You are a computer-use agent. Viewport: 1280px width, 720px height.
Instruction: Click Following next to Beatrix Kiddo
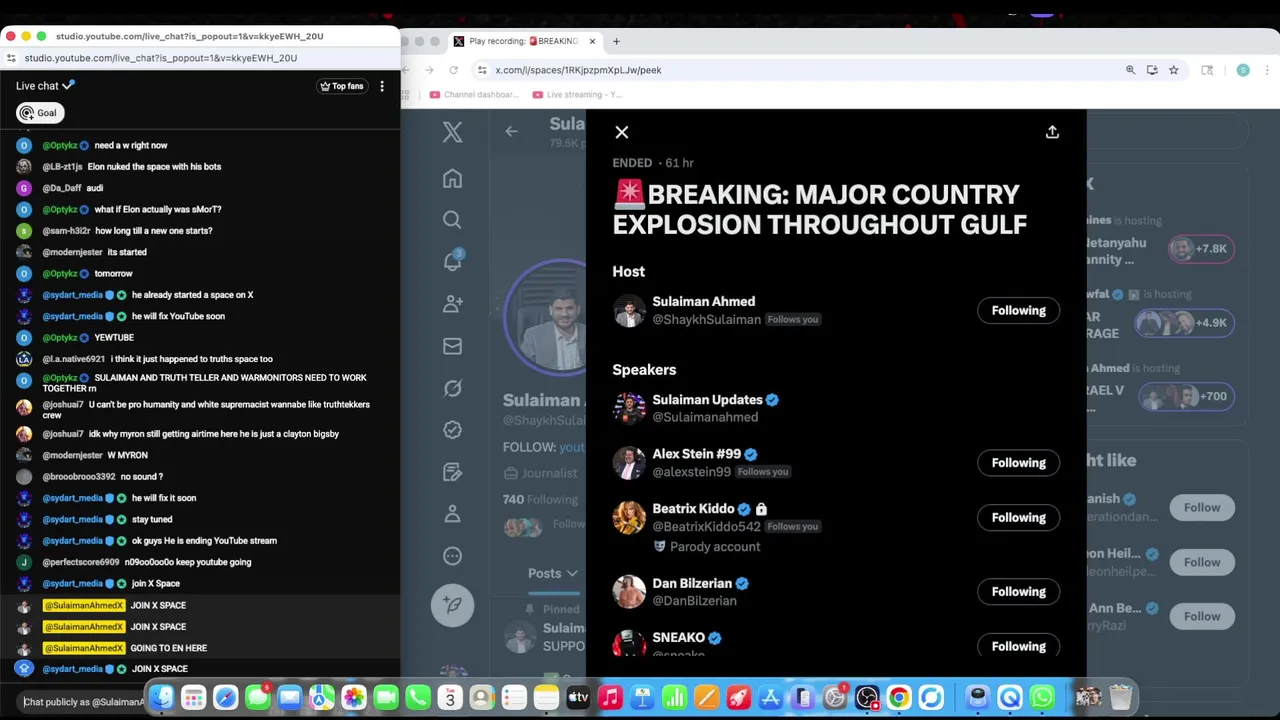coord(1018,518)
